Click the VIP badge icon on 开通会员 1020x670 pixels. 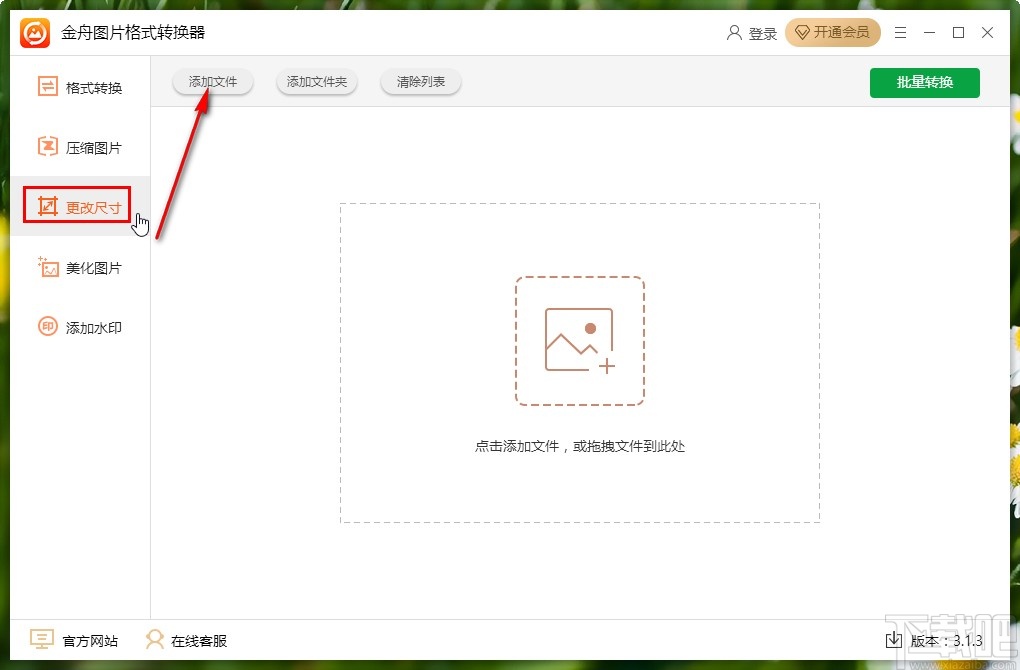tap(801, 32)
